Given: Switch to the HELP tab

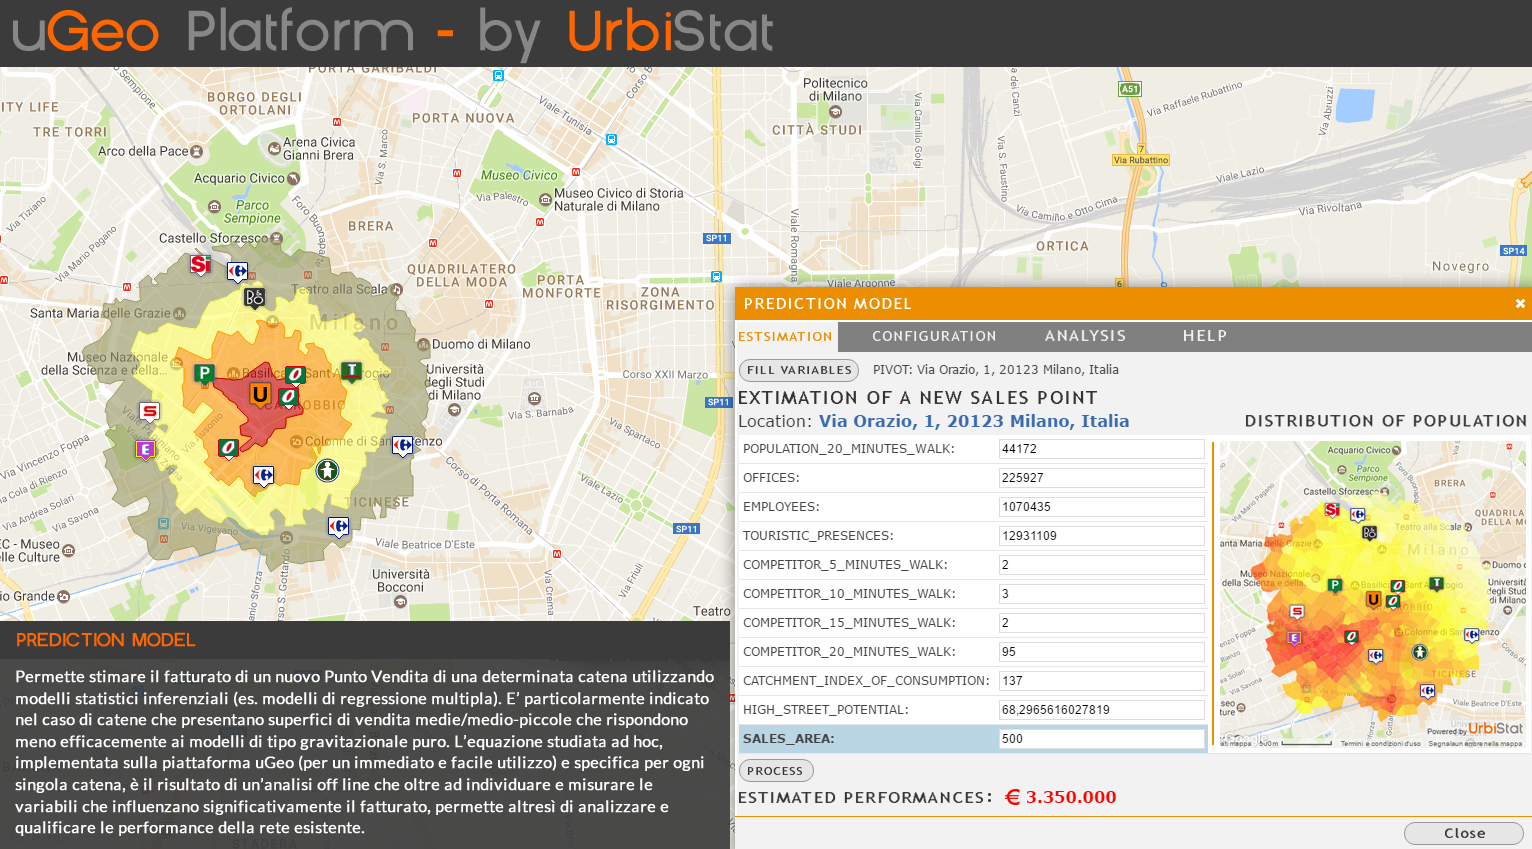Looking at the screenshot, I should [1205, 336].
